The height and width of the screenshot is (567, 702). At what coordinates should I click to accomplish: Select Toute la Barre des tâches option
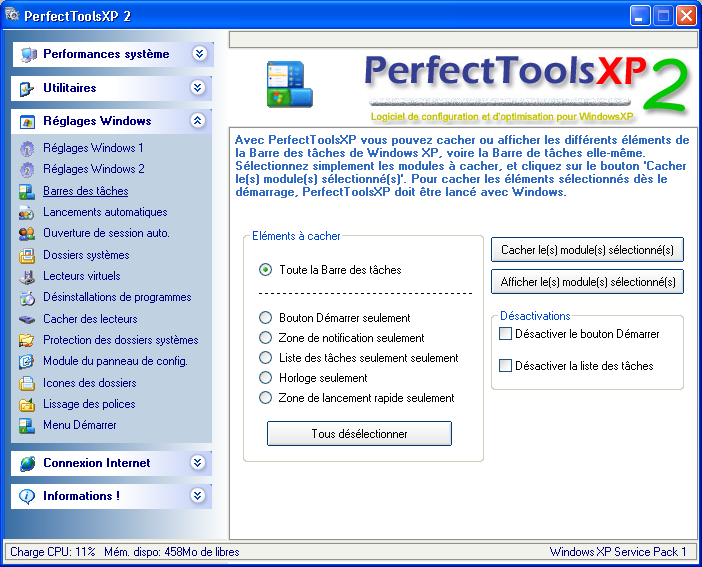coord(265,270)
